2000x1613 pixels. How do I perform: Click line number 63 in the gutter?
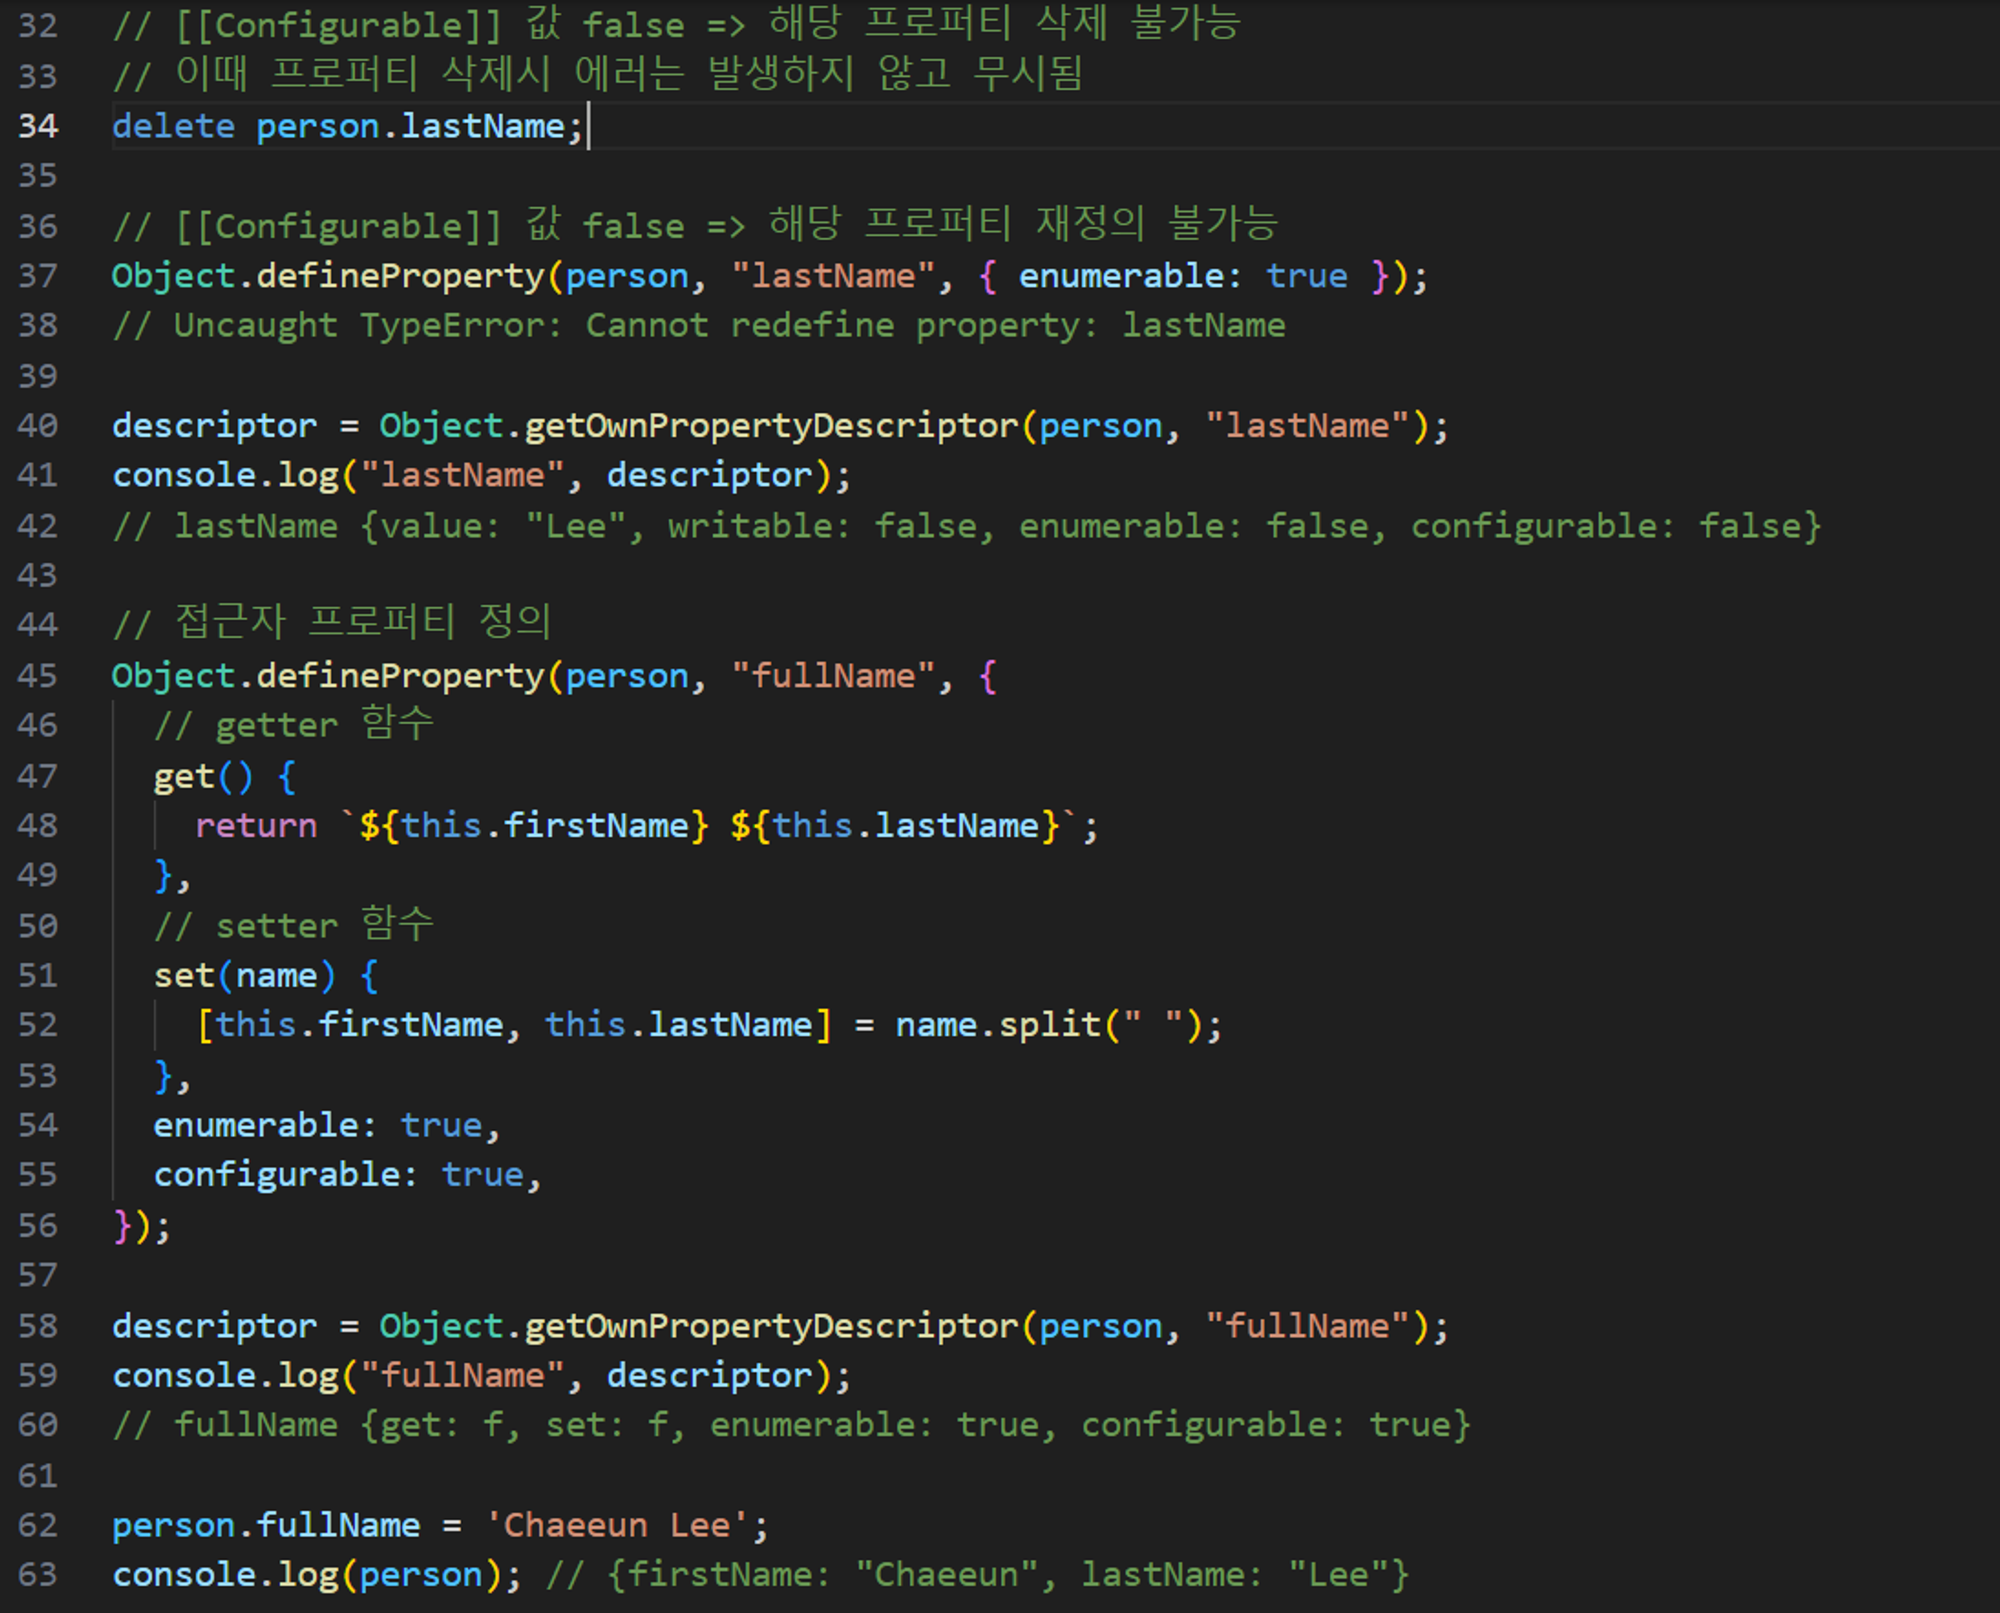click(x=38, y=1575)
